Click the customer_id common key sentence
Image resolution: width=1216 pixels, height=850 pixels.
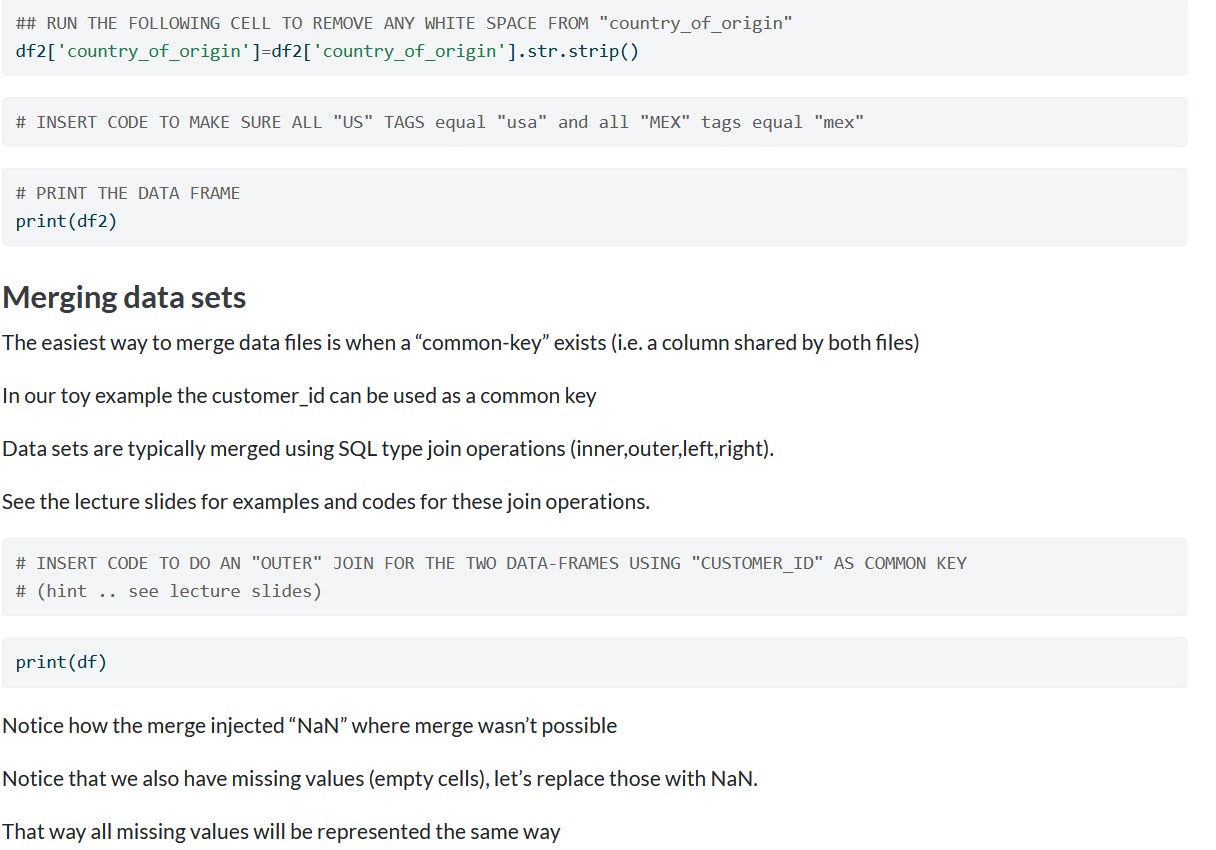tap(300, 395)
